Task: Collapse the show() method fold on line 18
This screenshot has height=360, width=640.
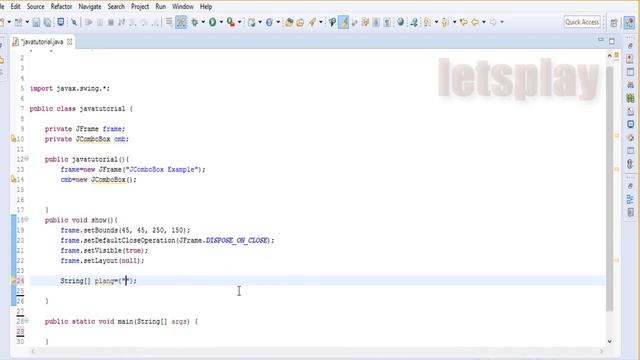Action: [27, 219]
